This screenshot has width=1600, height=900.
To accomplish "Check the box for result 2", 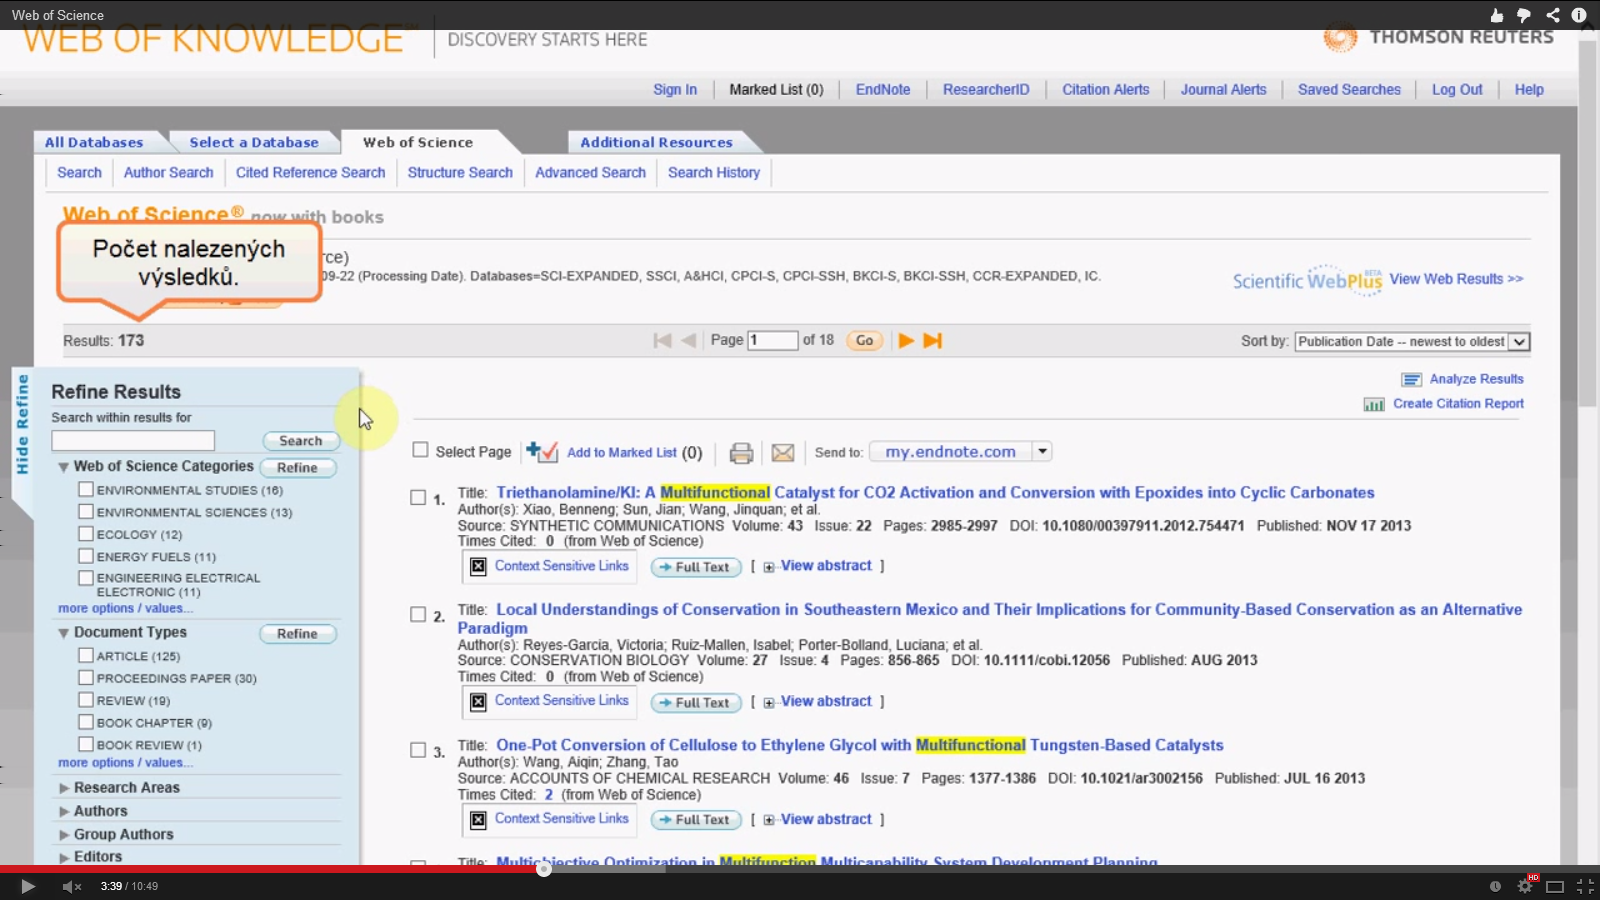I will coord(418,614).
